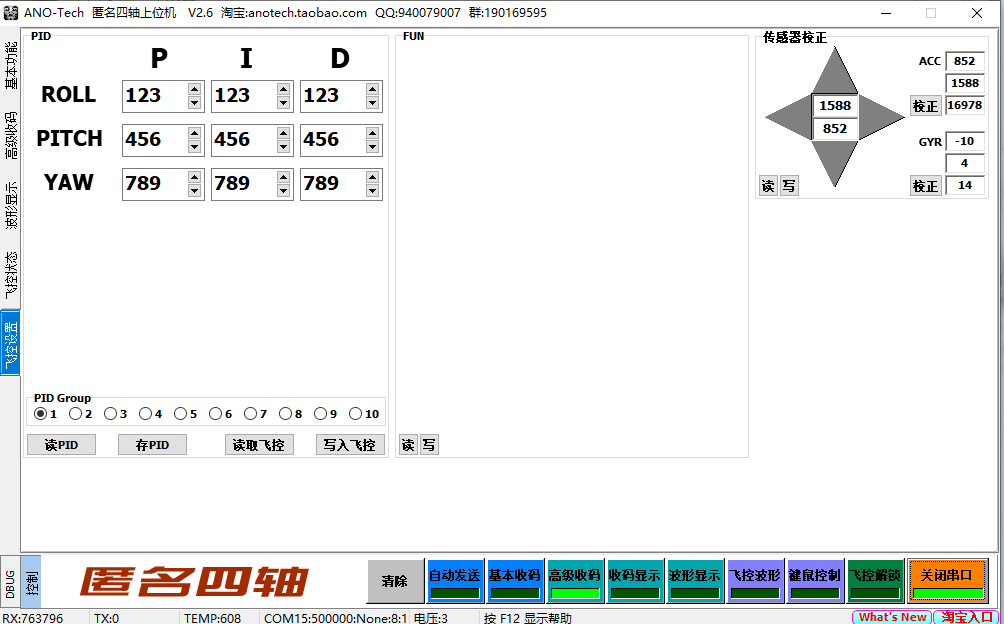This screenshot has width=1004, height=624.
Task: Increase ROLL P value with up spinner
Action: click(x=195, y=89)
